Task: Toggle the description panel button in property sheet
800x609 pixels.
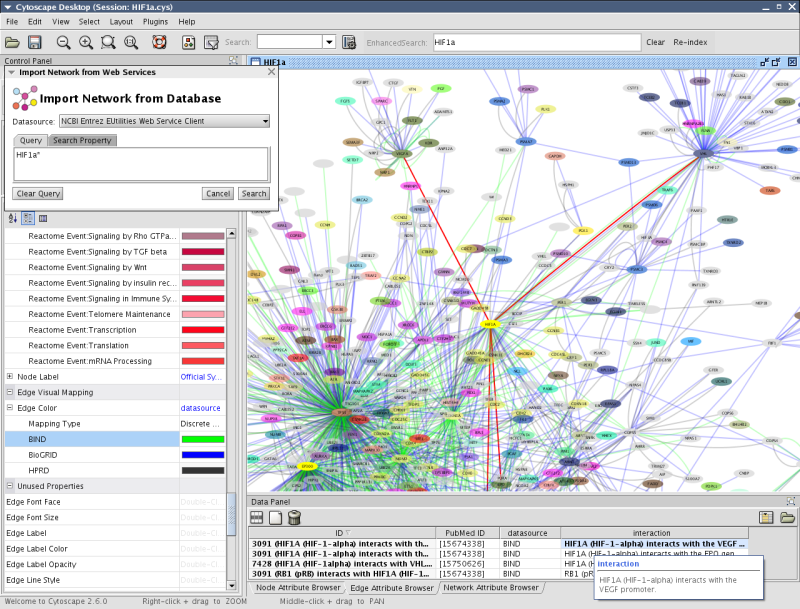Action: click(x=43, y=218)
